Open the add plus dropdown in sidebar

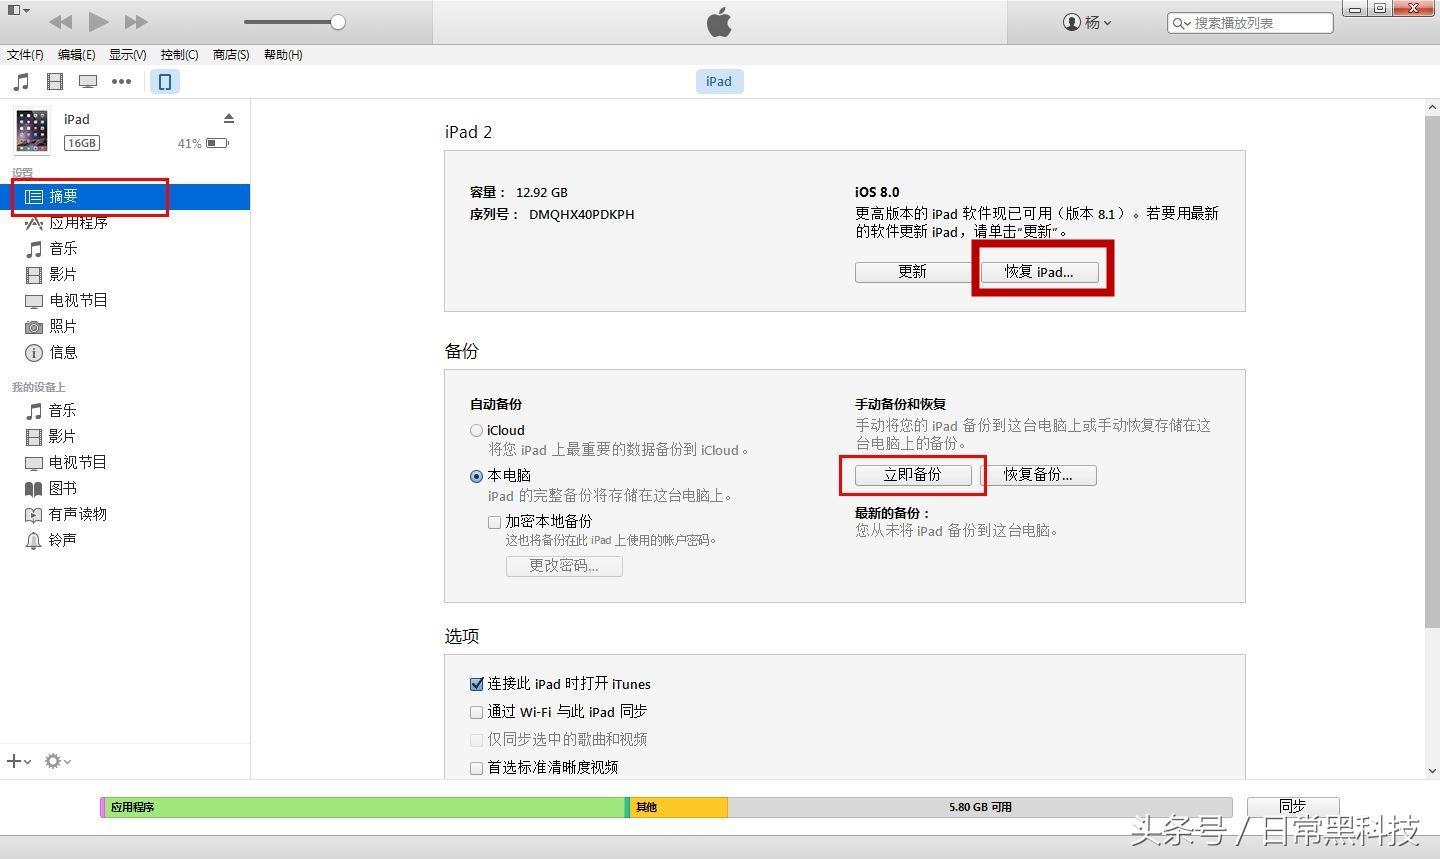19,762
